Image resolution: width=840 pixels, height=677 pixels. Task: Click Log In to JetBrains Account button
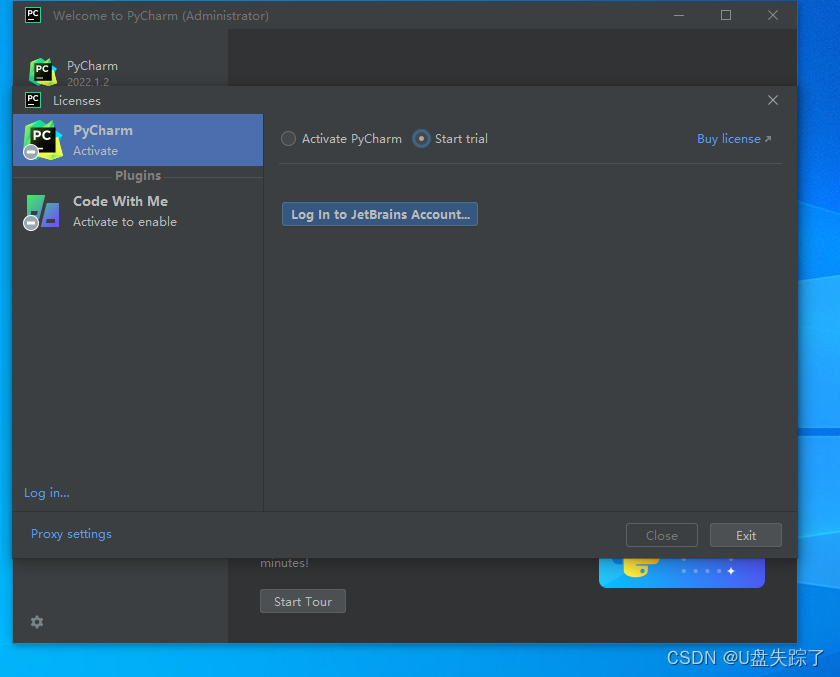380,214
